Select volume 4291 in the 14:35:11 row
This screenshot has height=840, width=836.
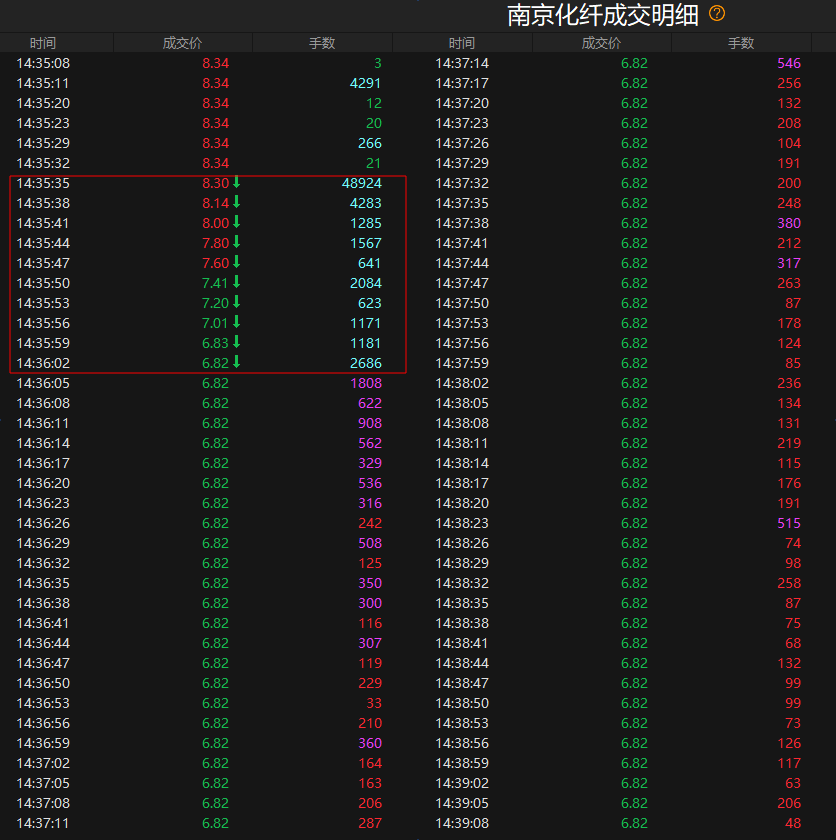(x=365, y=83)
